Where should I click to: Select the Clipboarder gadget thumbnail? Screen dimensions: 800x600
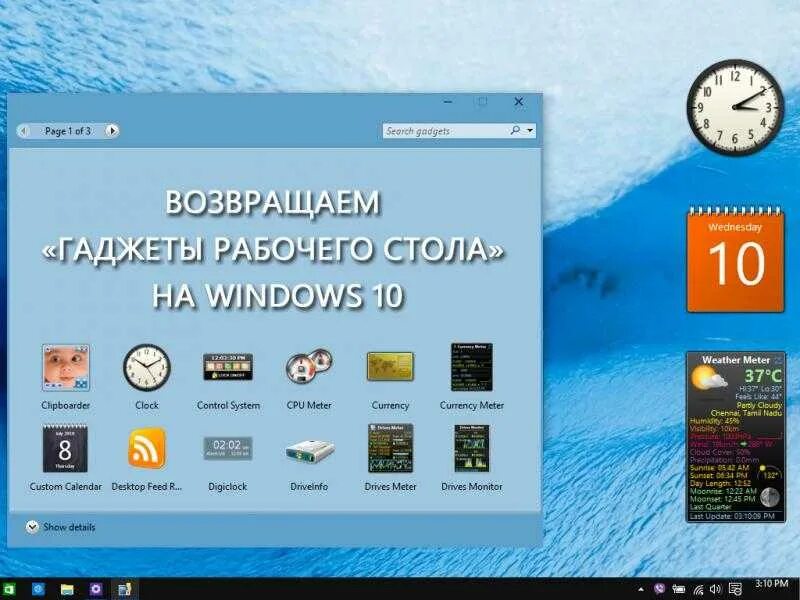pos(65,368)
